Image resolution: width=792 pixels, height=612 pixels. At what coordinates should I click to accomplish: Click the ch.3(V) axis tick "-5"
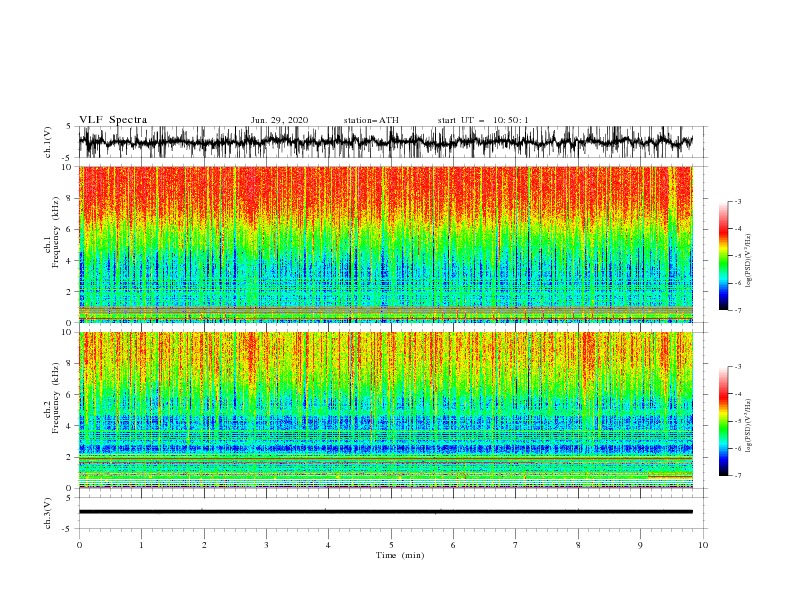pos(68,529)
